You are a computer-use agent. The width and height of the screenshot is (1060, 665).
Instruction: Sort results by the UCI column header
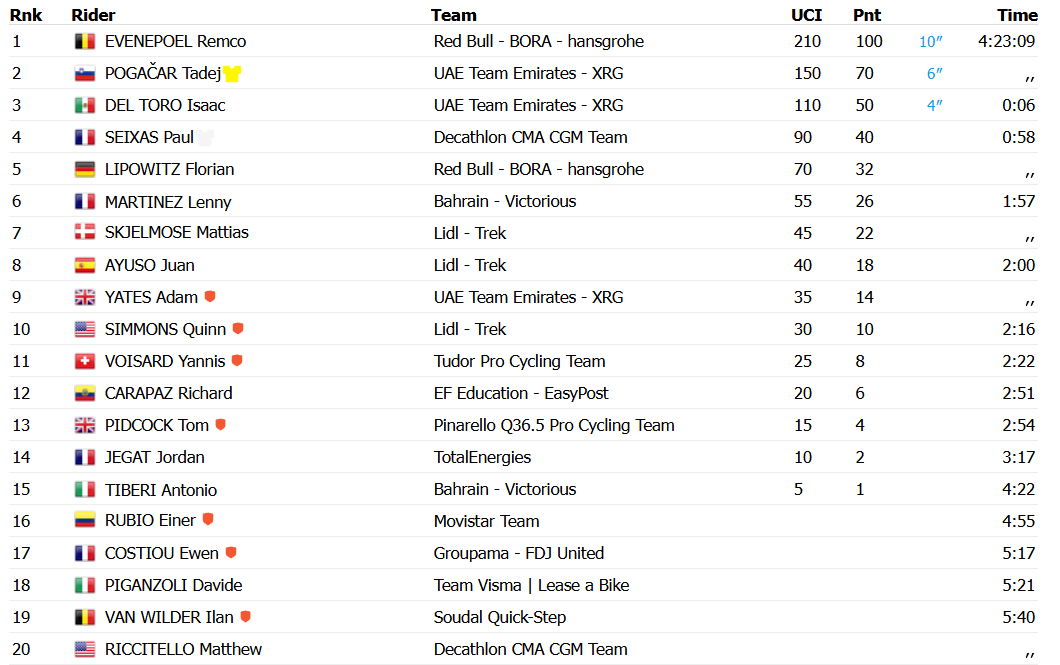click(x=806, y=15)
